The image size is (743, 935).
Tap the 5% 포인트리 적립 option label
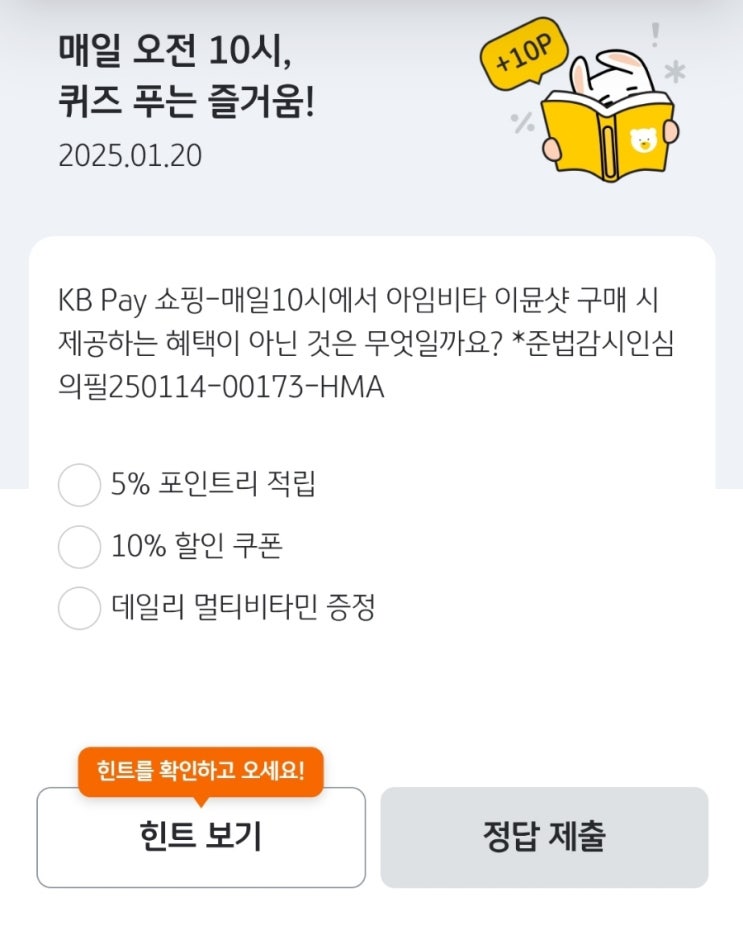tap(214, 485)
